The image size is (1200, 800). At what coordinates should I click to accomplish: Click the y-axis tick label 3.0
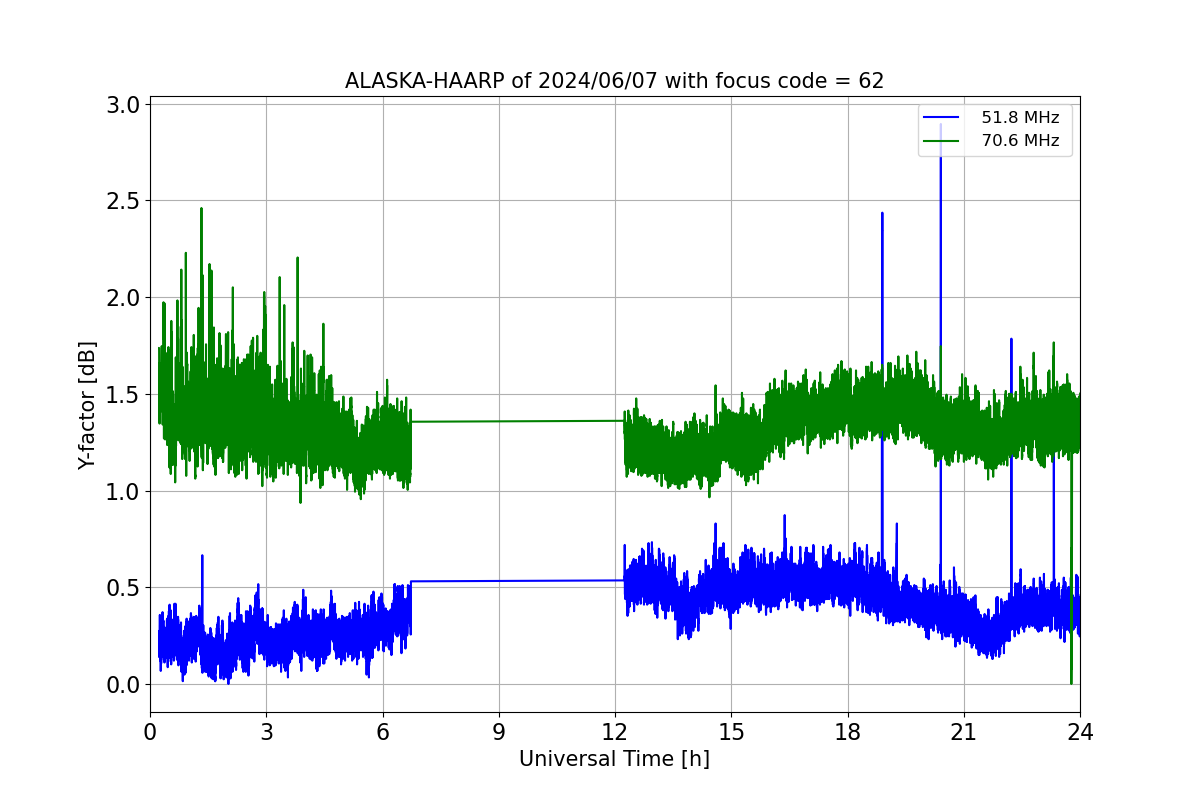point(122,104)
